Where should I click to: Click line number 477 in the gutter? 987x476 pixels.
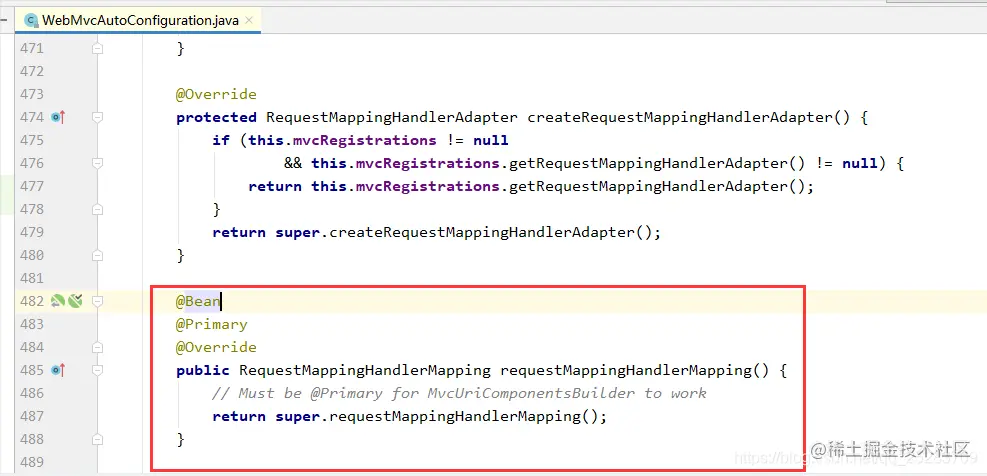click(31, 186)
